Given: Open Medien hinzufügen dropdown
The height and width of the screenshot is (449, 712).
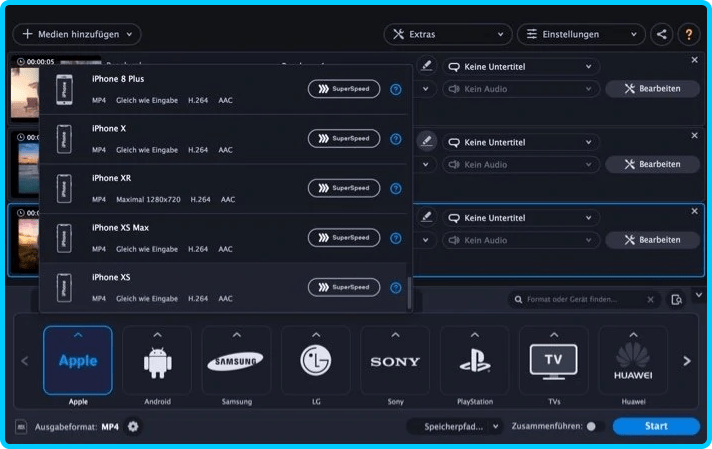Looking at the screenshot, I should coord(77,34).
